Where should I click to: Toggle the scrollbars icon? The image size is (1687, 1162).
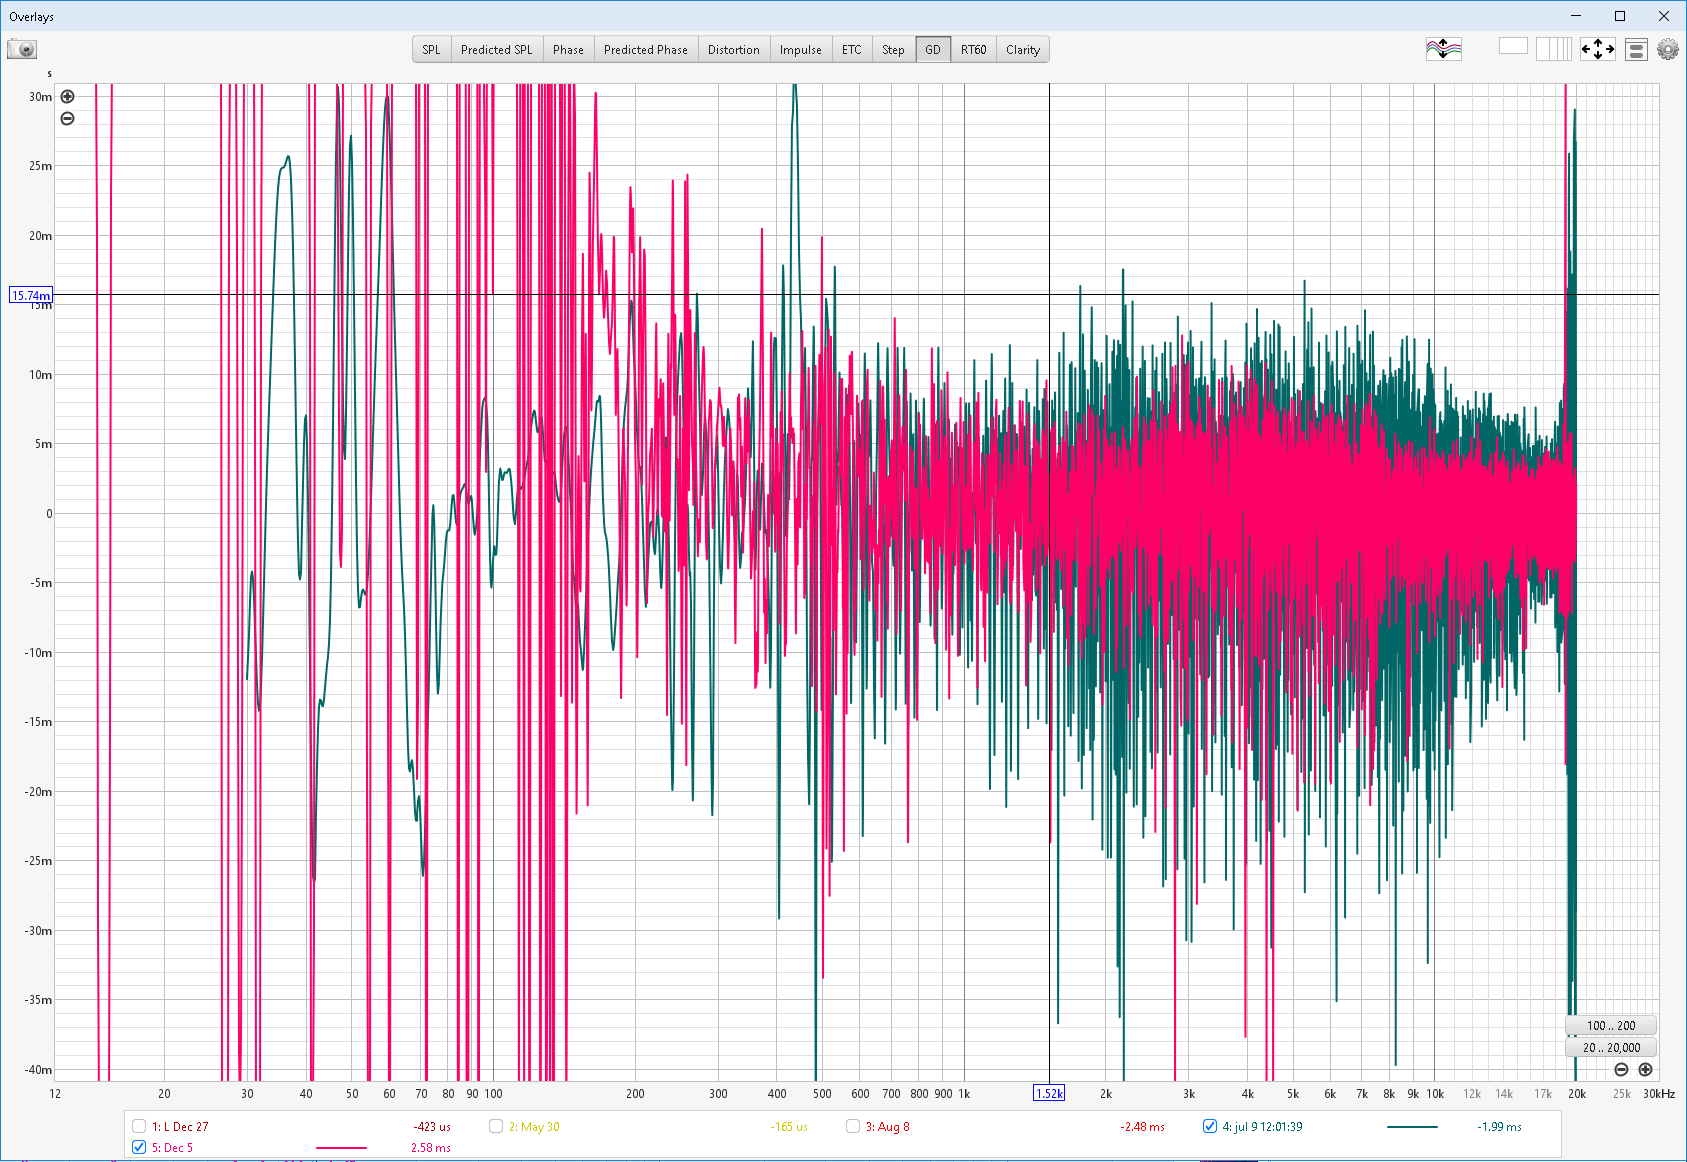[1636, 49]
